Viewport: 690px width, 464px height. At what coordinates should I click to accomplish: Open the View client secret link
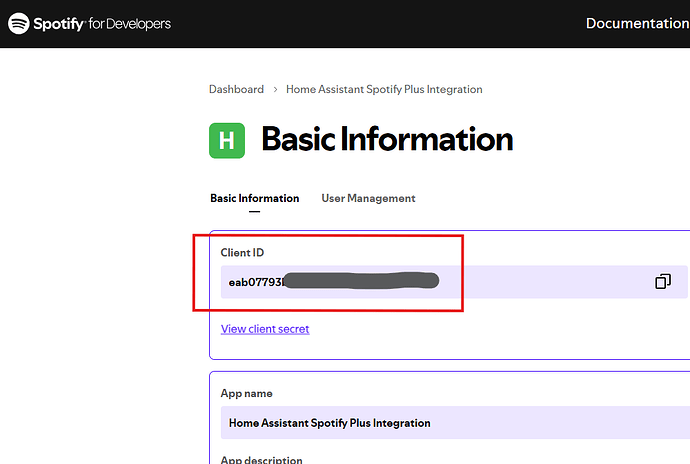pos(265,329)
